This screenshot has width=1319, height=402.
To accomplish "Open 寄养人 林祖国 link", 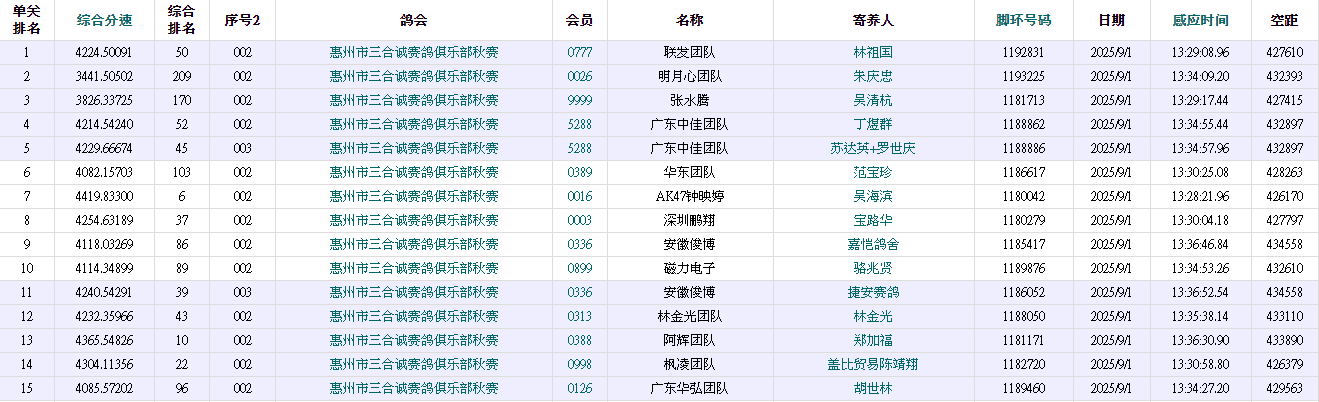I will pos(872,52).
